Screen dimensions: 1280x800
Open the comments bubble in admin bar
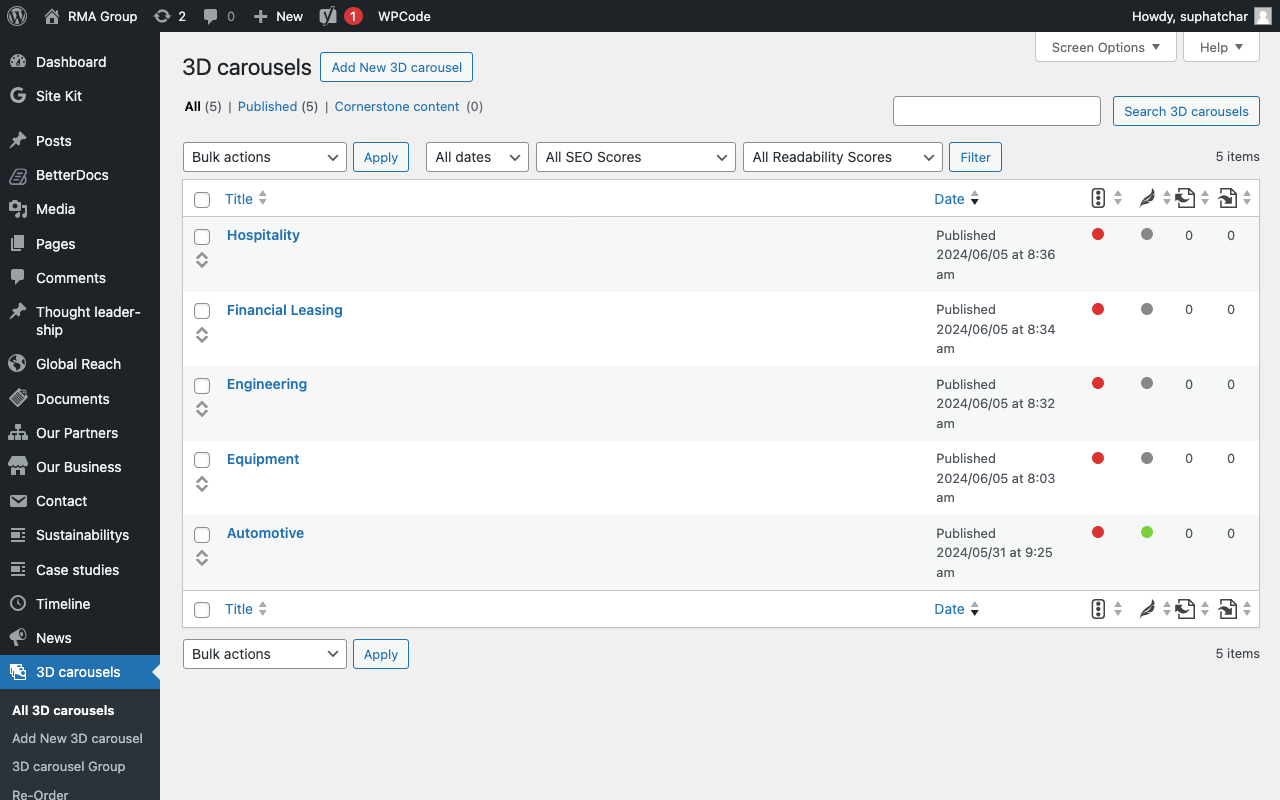[x=210, y=16]
